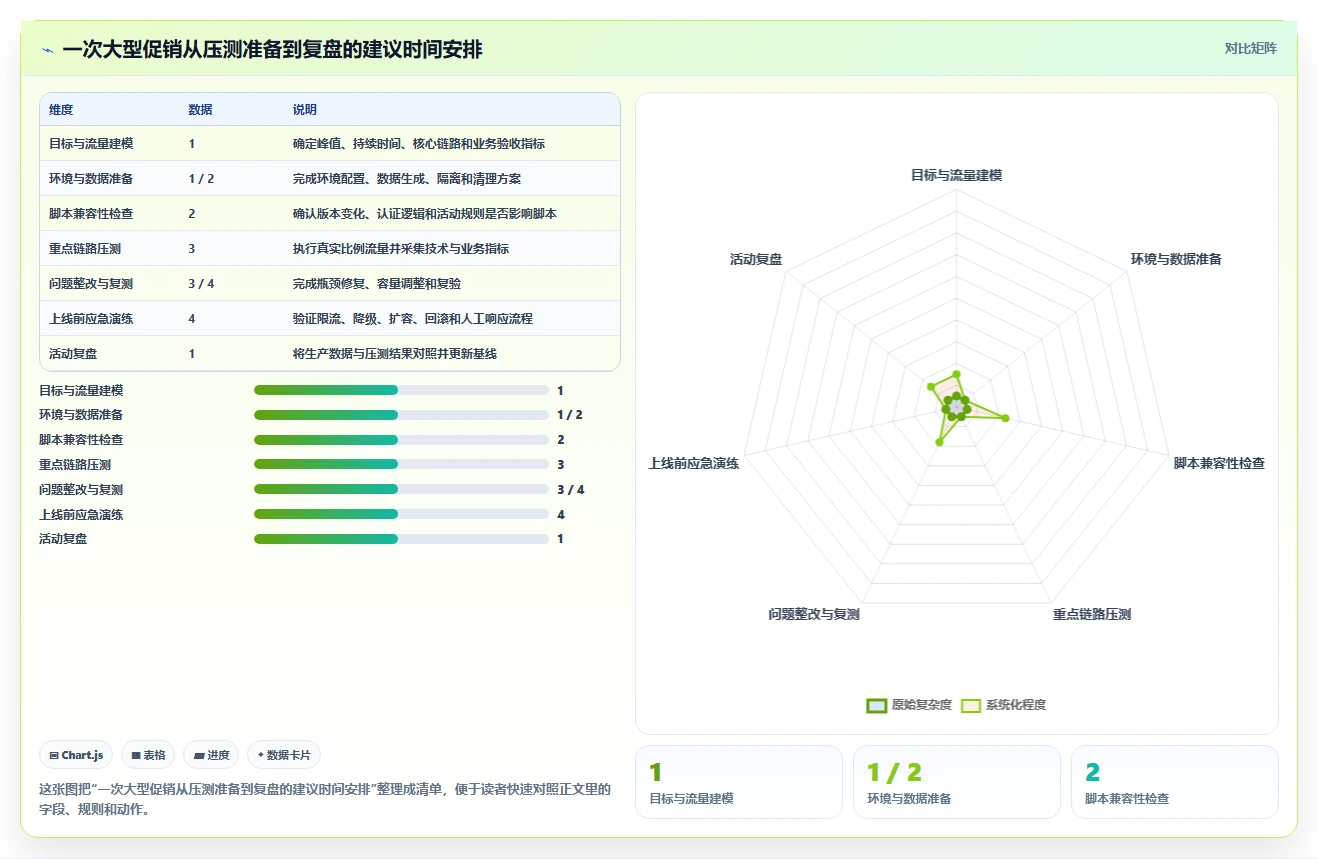1318x859 pixels.
Task: Click the 目标与流量建模 radar axis label
Action: [956, 175]
